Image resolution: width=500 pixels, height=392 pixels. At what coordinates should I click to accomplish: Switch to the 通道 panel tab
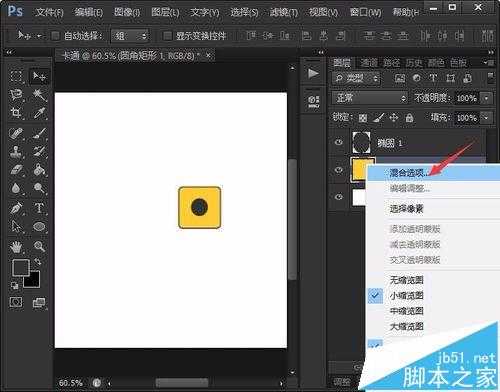pyautogui.click(x=369, y=63)
